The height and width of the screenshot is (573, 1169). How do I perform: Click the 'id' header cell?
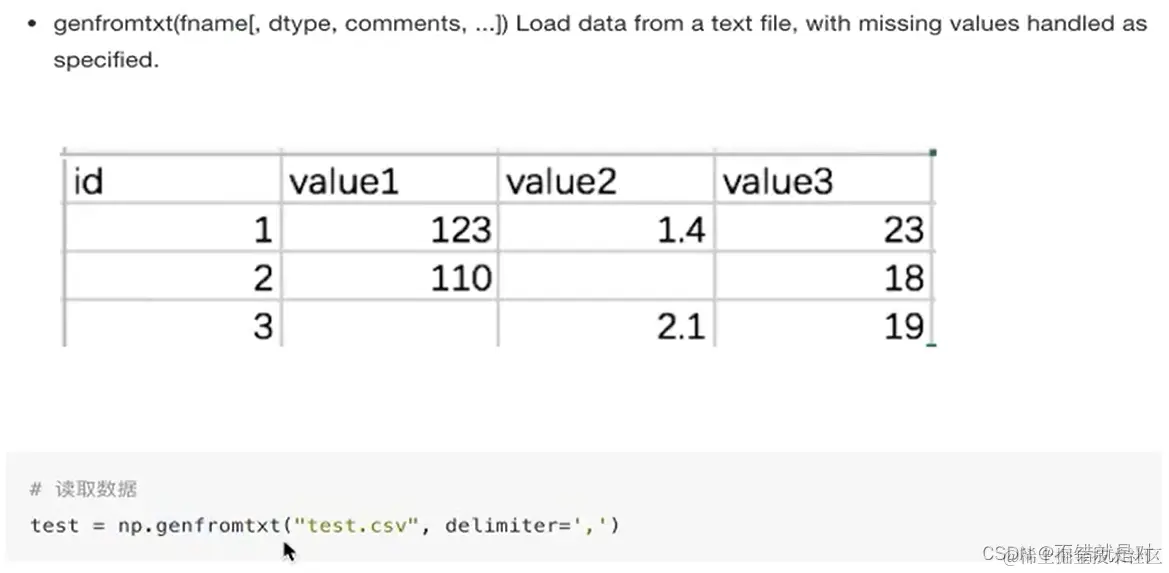click(x=171, y=181)
